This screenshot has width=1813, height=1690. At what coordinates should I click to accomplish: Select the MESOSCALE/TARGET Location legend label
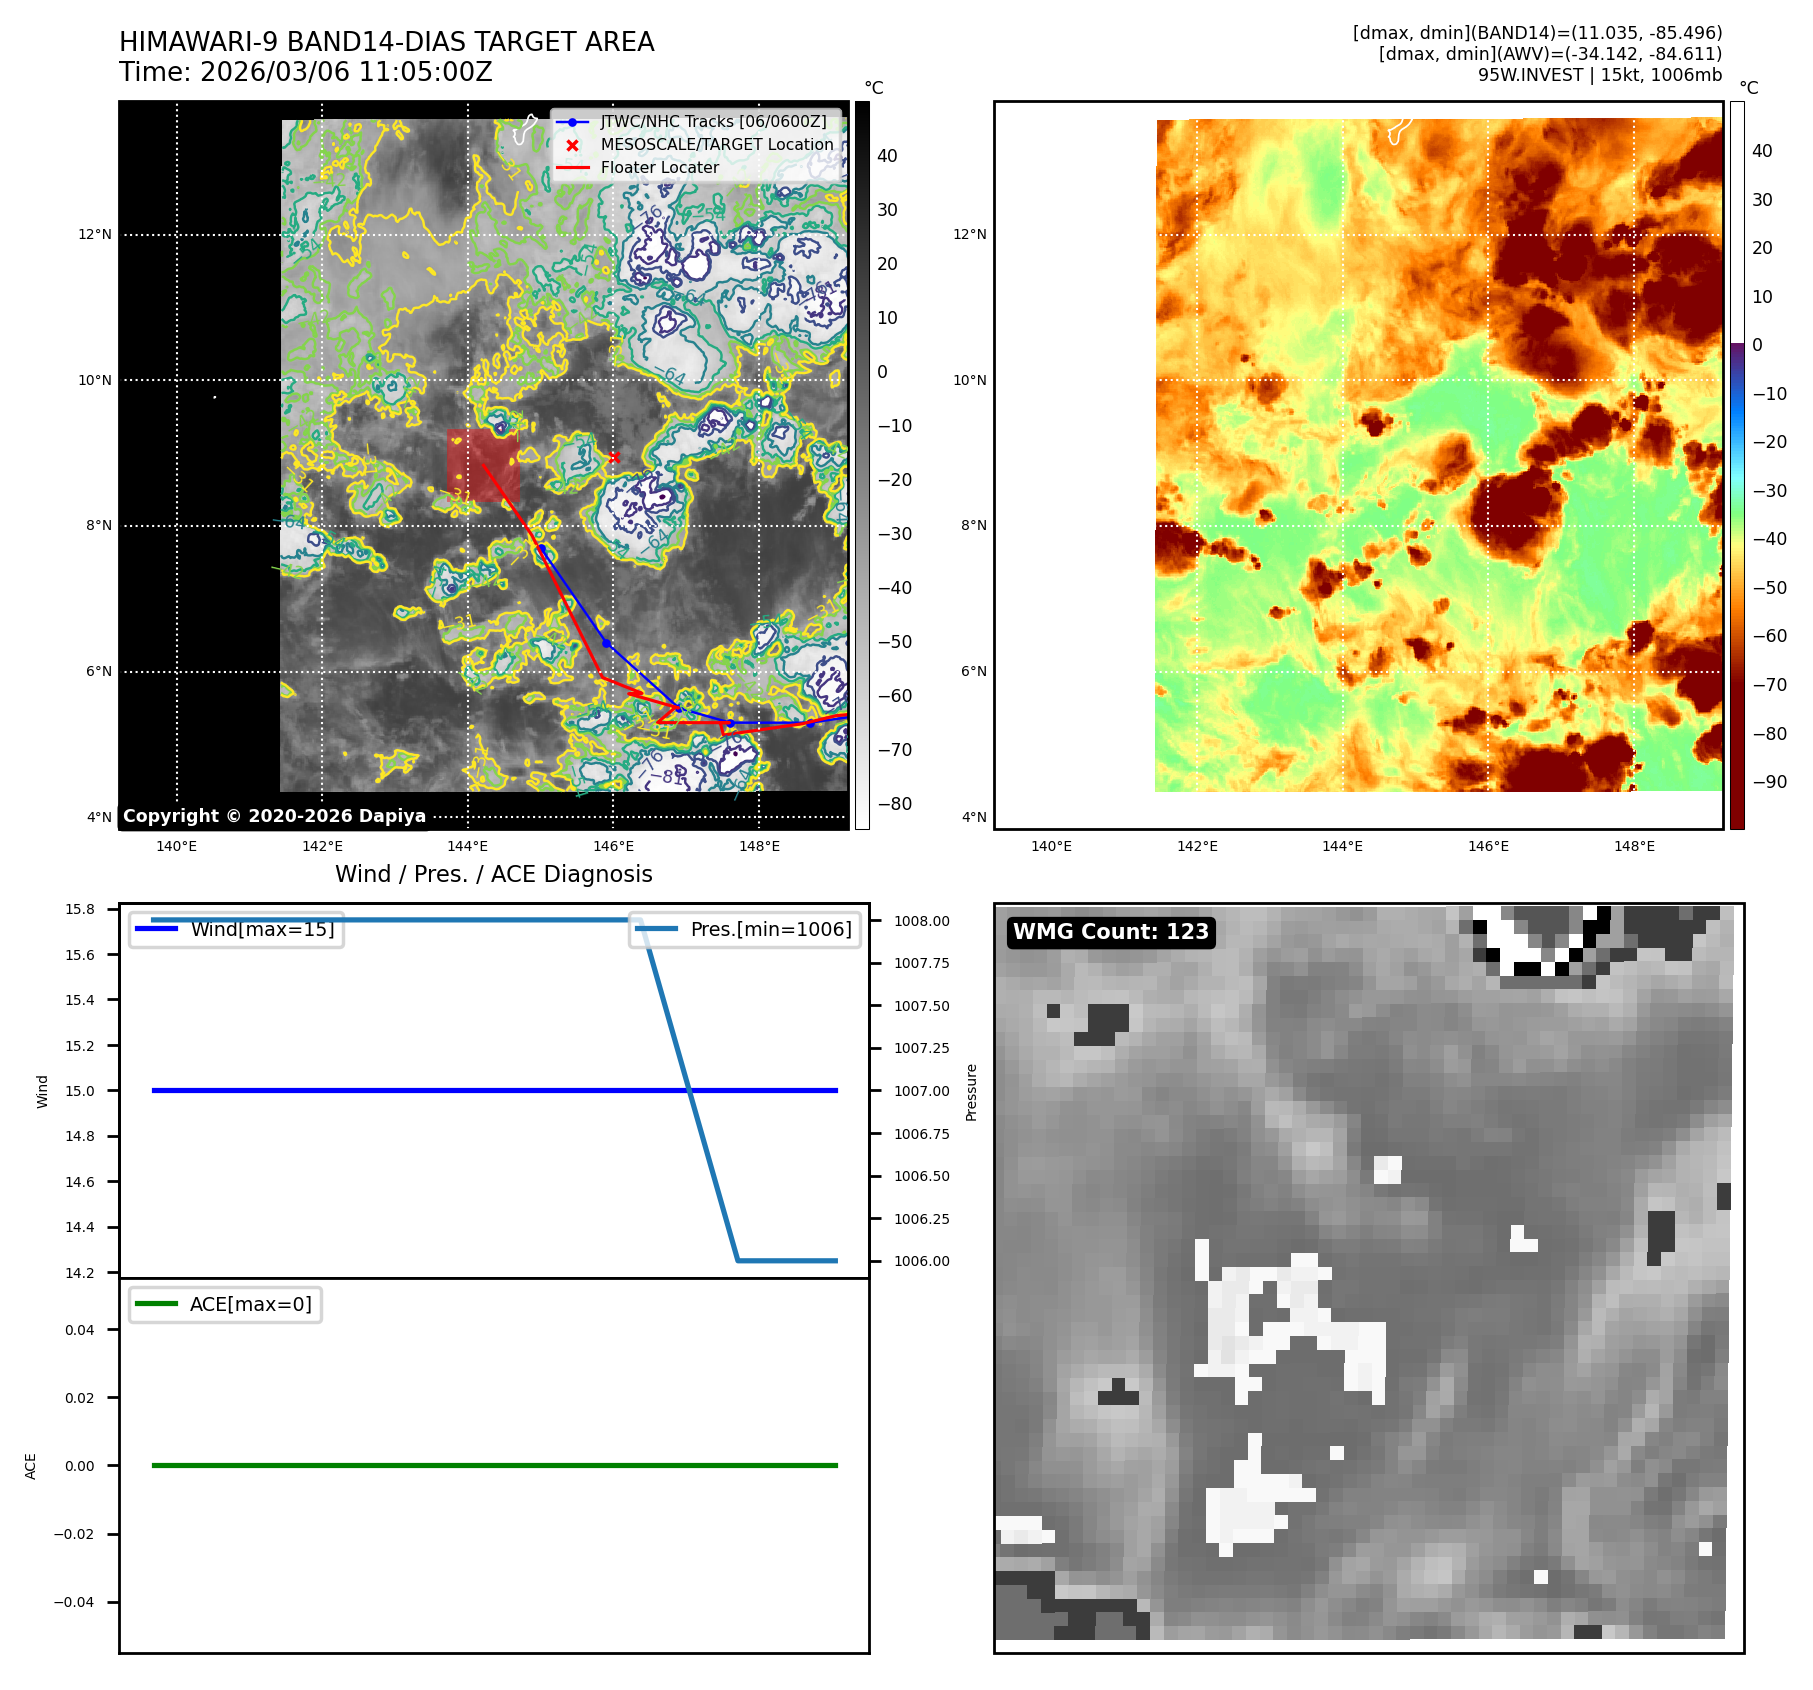click(x=716, y=145)
